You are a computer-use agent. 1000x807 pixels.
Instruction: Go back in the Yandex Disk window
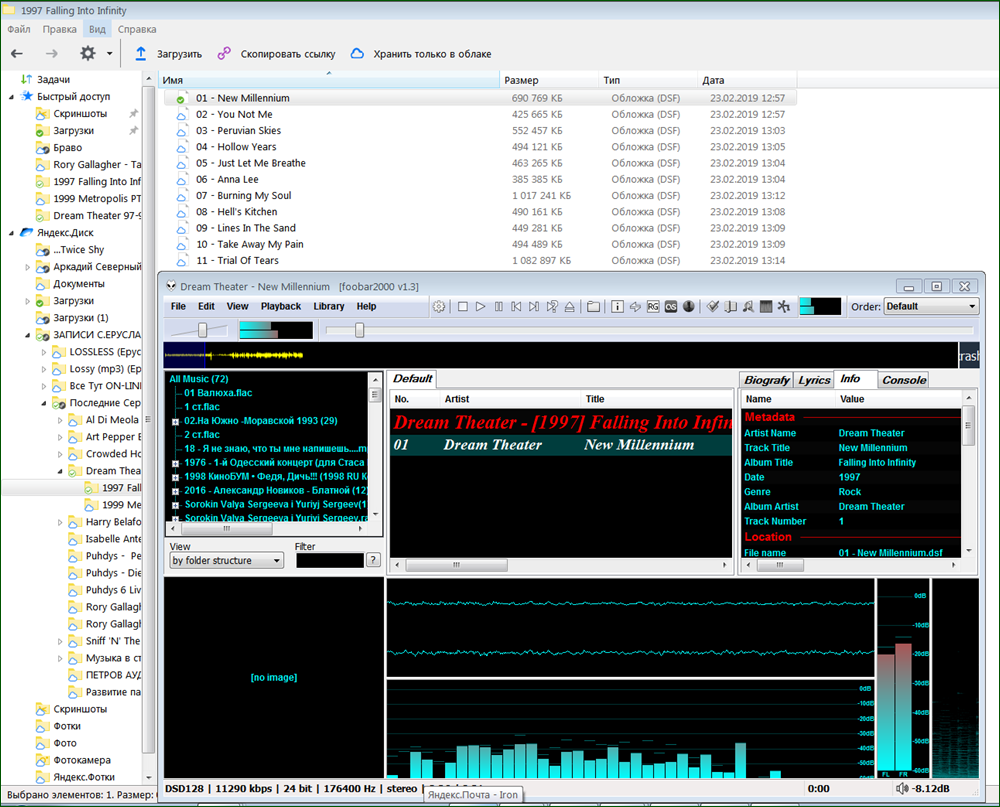[x=17, y=54]
